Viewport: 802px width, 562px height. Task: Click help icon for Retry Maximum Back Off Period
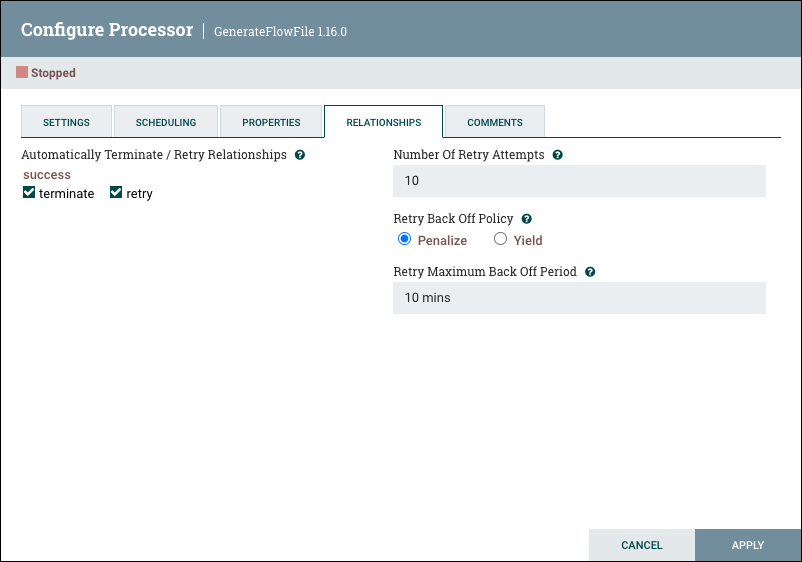pyautogui.click(x=590, y=272)
